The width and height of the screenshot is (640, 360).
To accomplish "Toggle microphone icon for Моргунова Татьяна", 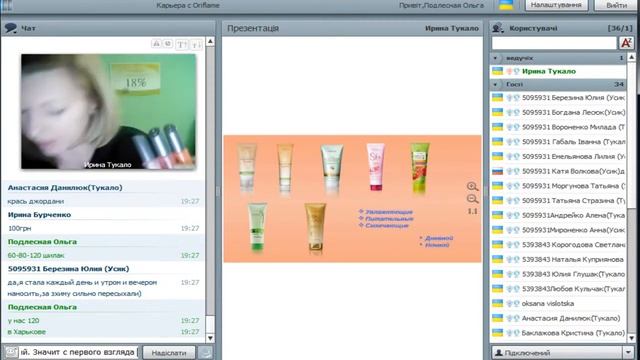I will point(509,186).
